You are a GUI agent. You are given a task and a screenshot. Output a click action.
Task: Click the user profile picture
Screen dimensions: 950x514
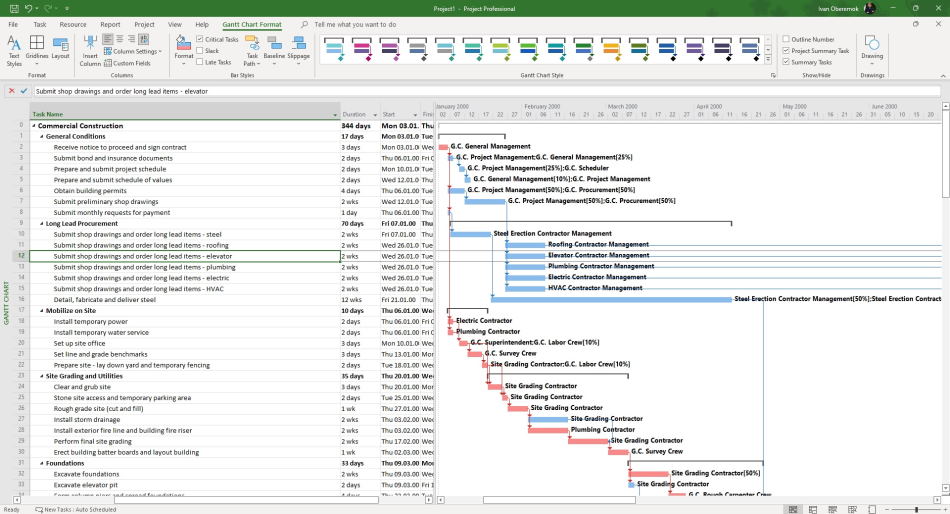pos(869,8)
